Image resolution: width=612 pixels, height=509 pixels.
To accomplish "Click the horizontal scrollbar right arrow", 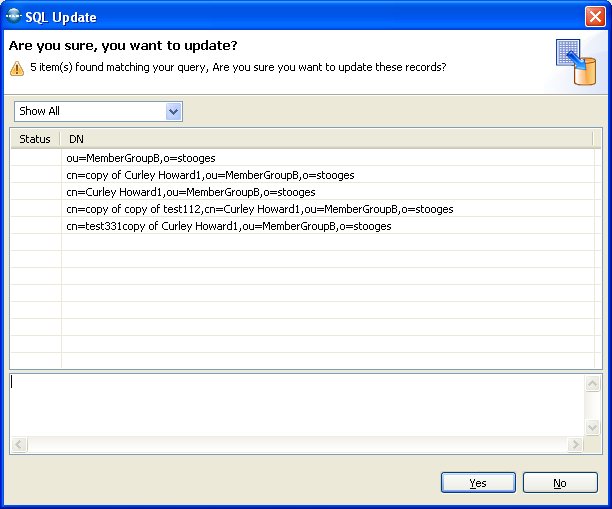I will 574,444.
